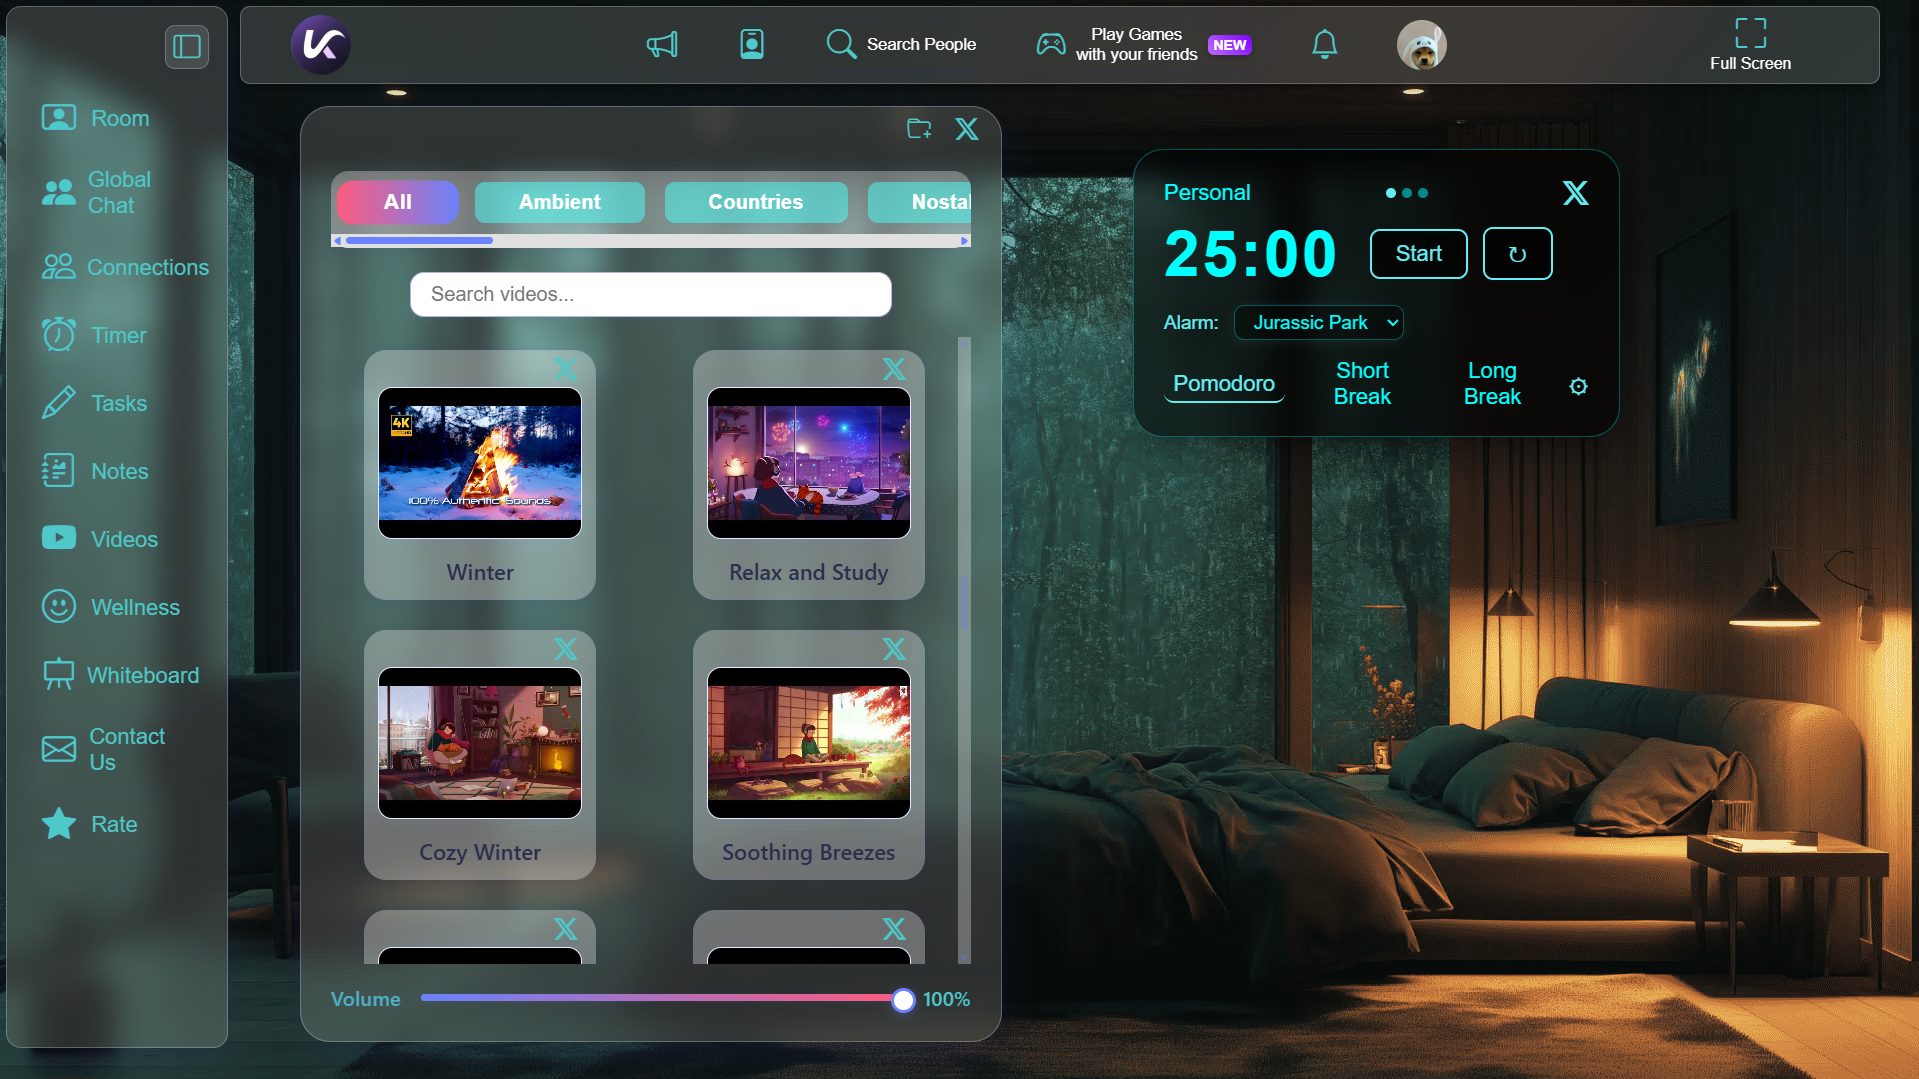This screenshot has width=1919, height=1079.
Task: Open user profile avatar
Action: (1421, 45)
